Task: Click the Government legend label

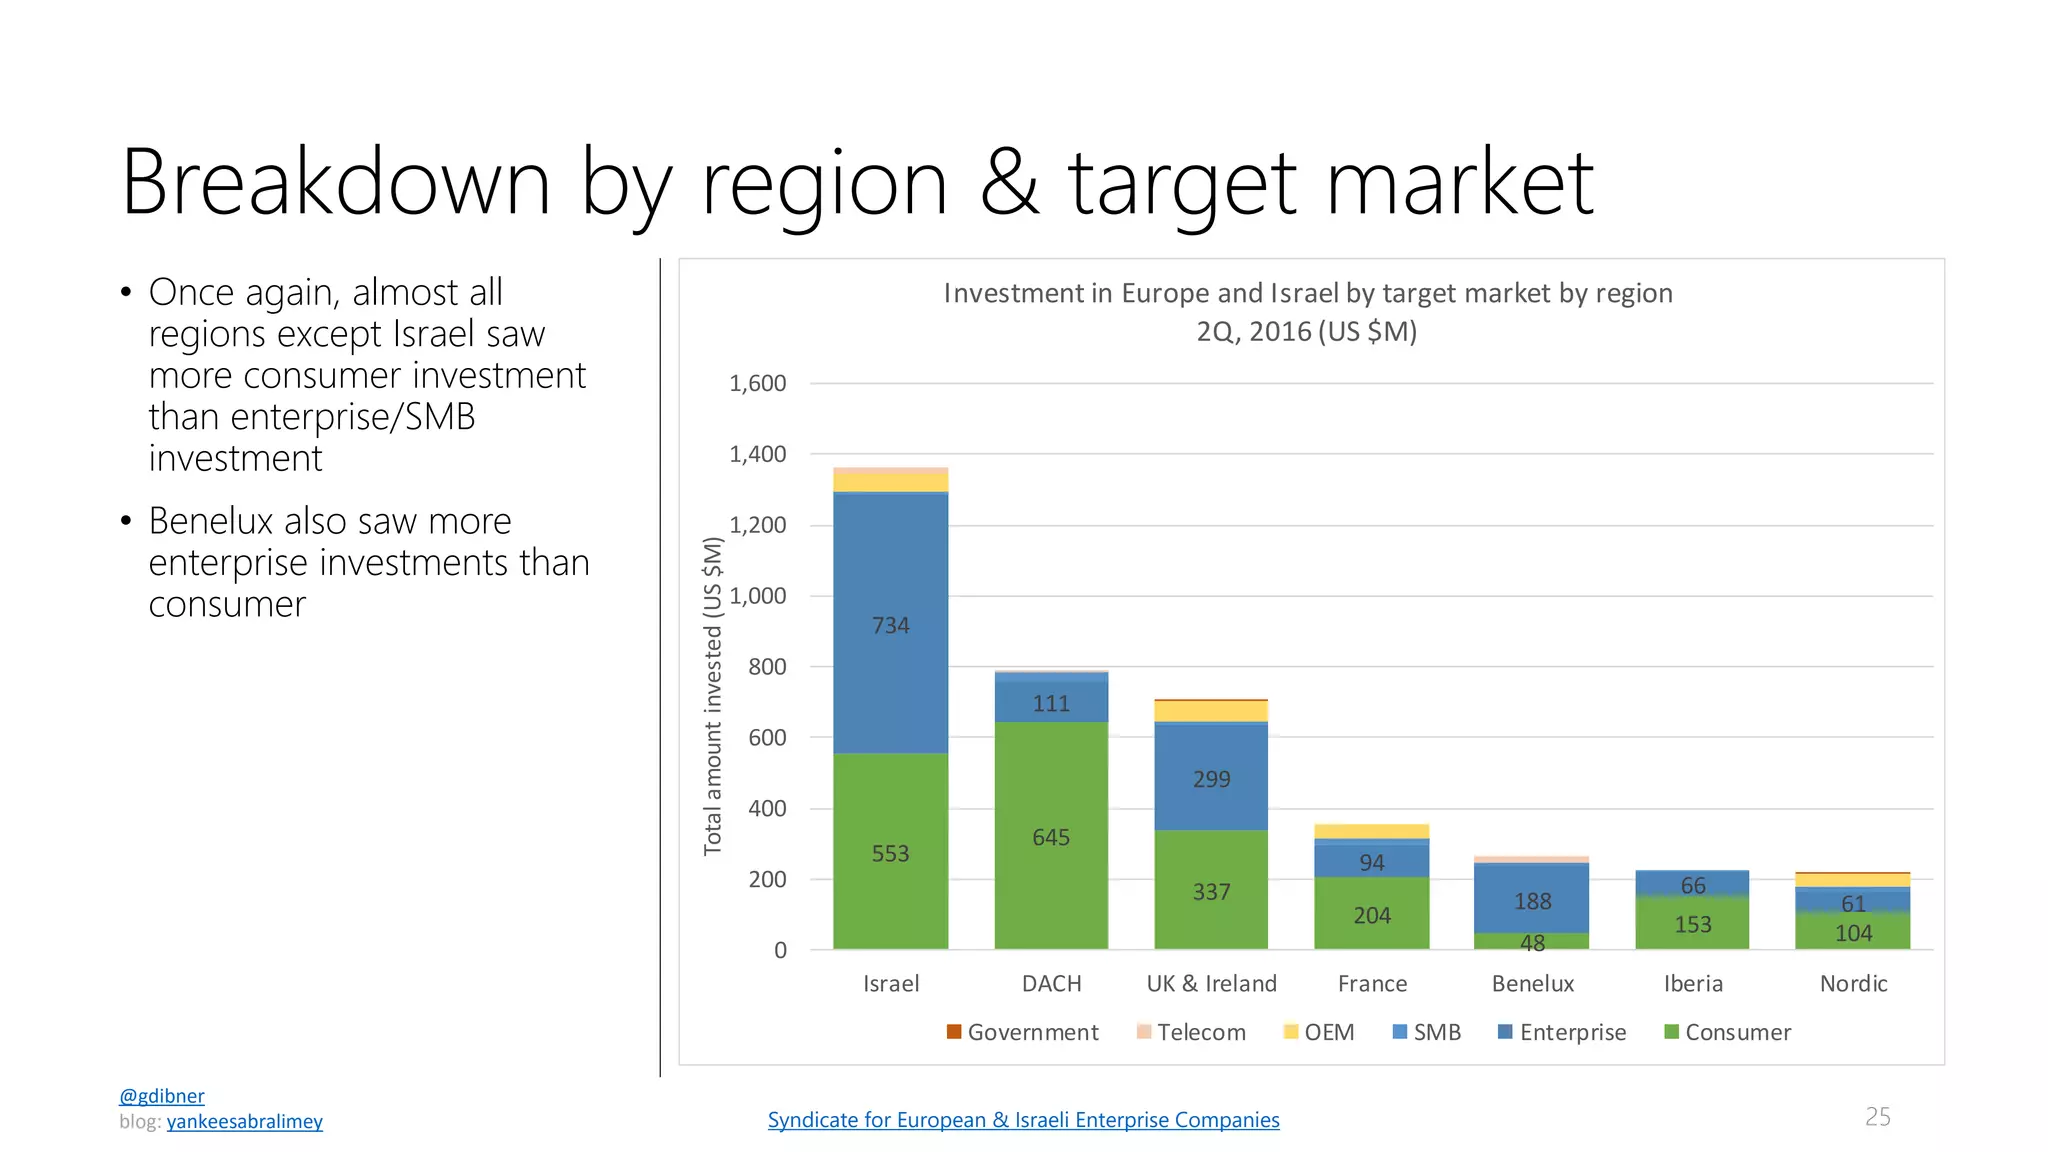Action: point(1033,1032)
